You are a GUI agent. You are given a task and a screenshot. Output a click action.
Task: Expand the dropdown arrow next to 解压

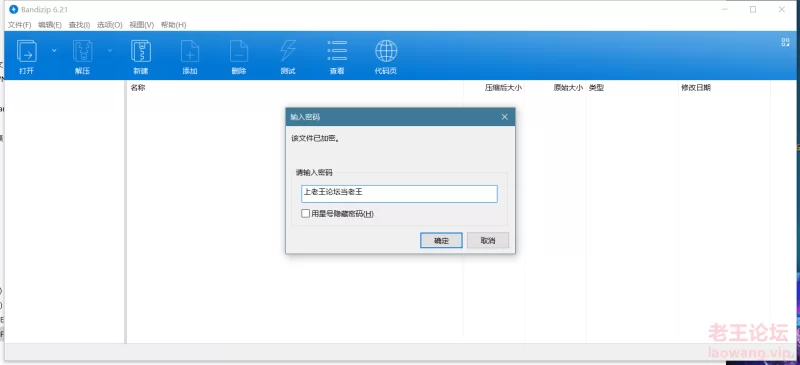[x=110, y=51]
